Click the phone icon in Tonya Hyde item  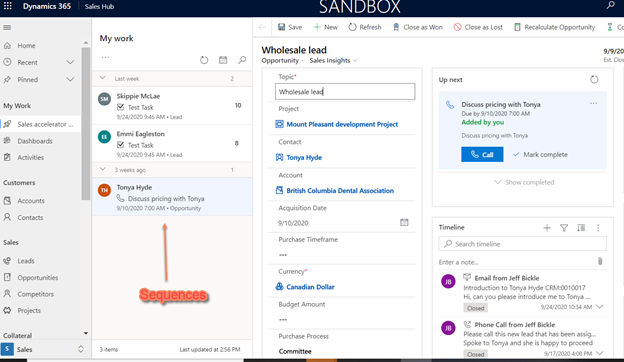click(120, 198)
